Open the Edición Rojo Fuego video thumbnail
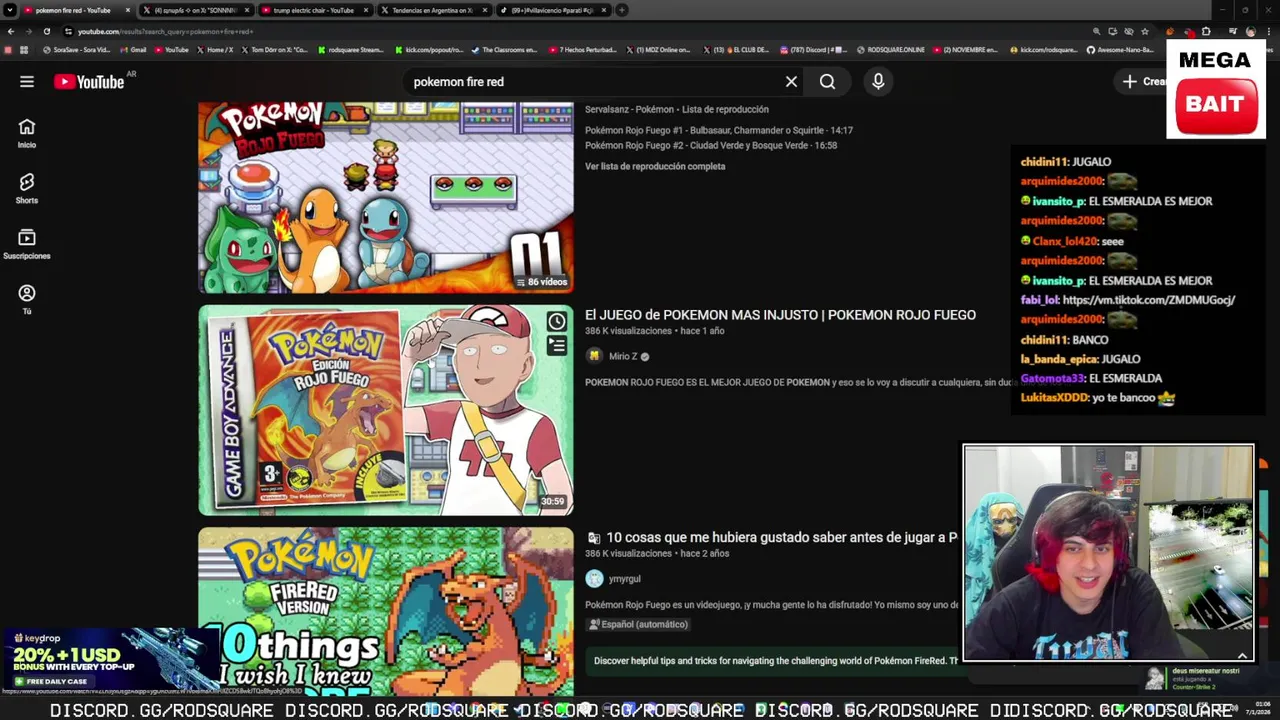The height and width of the screenshot is (720, 1280). pos(386,410)
